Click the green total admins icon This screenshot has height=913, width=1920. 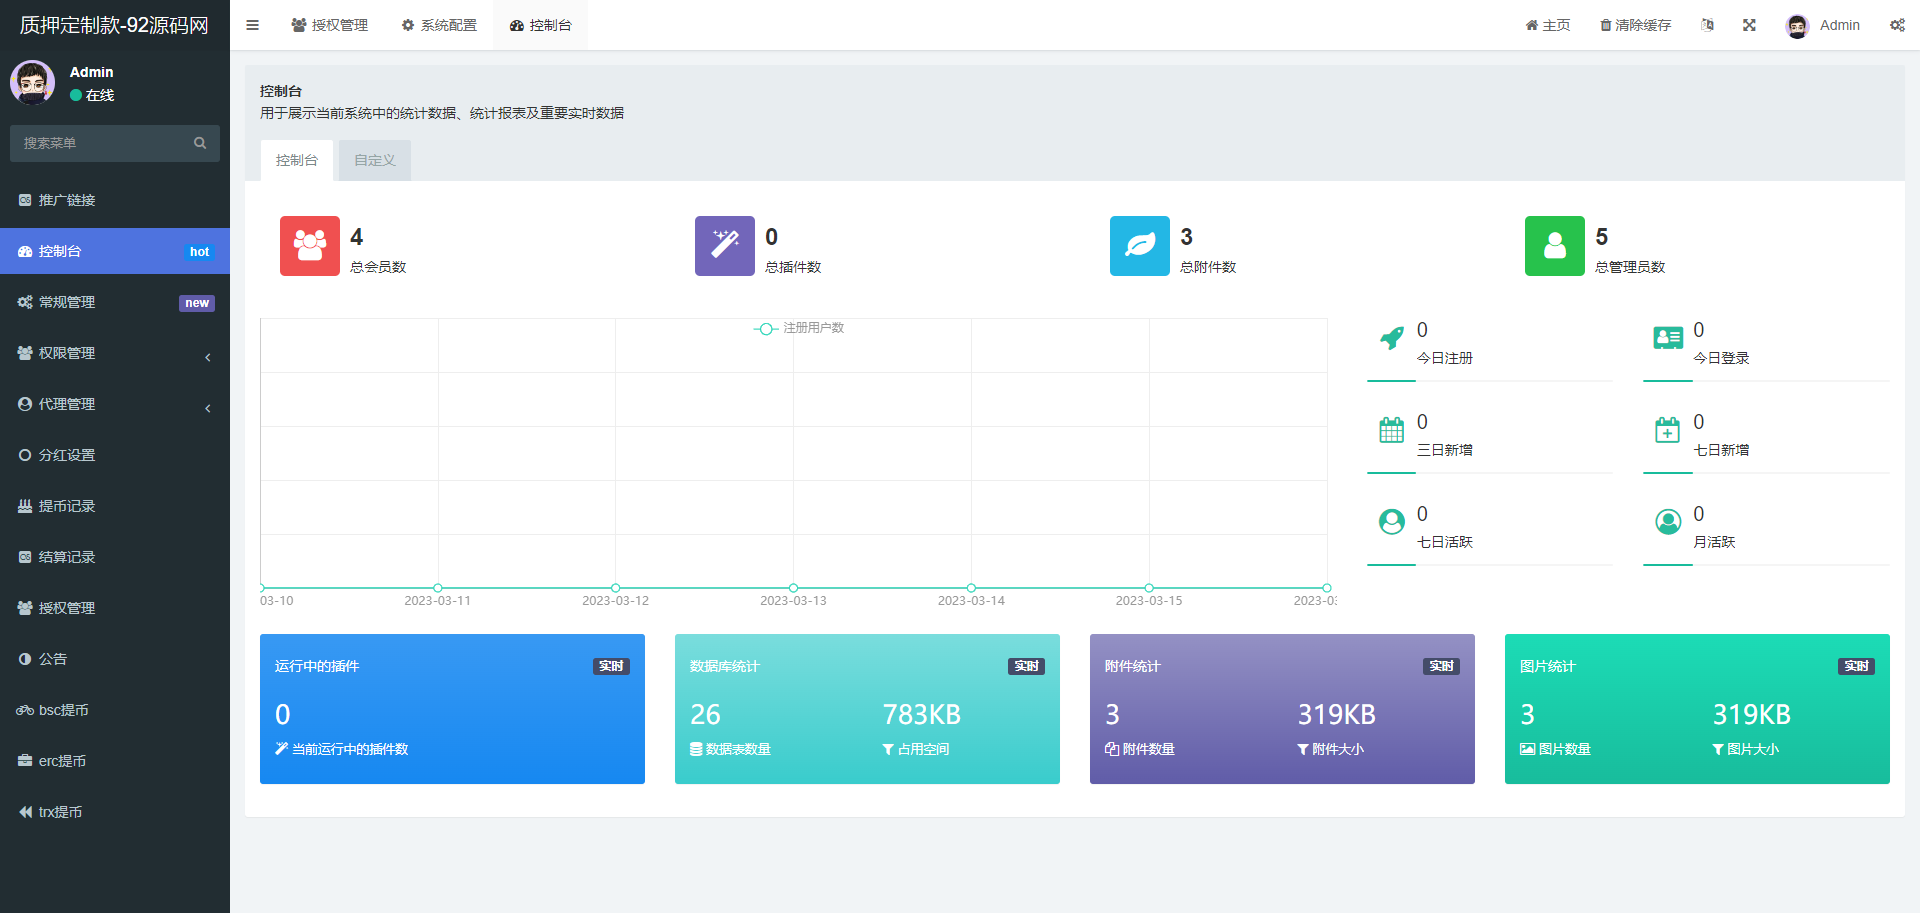[x=1554, y=246]
